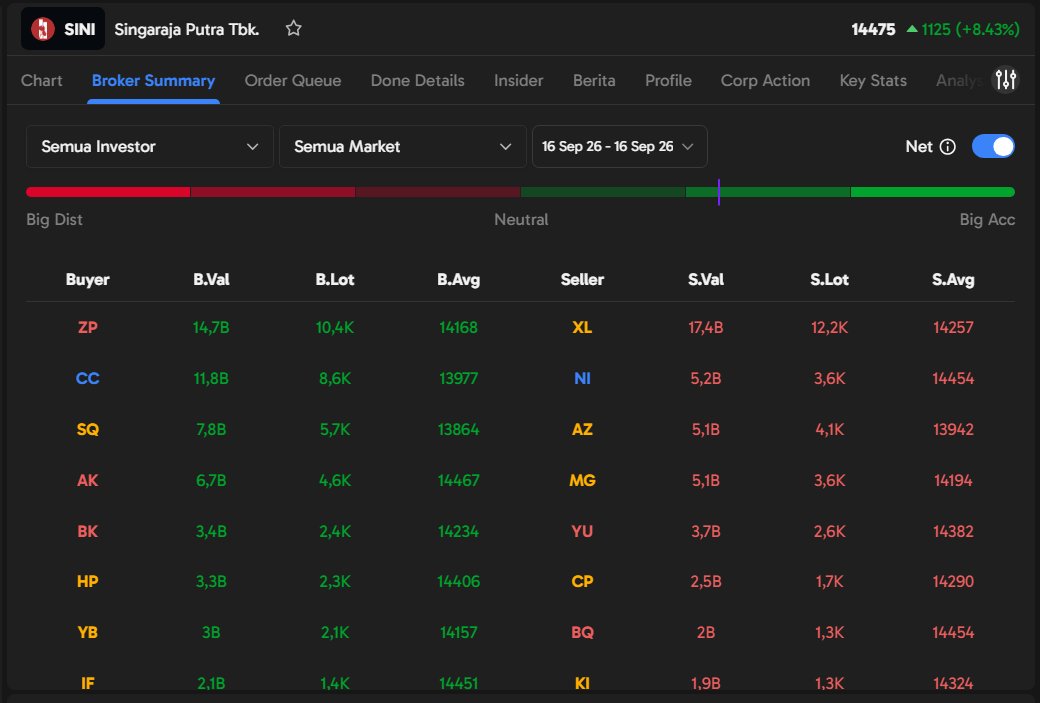Screen dimensions: 1040x703
Task: Switch to the Chart tab
Action: (42, 80)
